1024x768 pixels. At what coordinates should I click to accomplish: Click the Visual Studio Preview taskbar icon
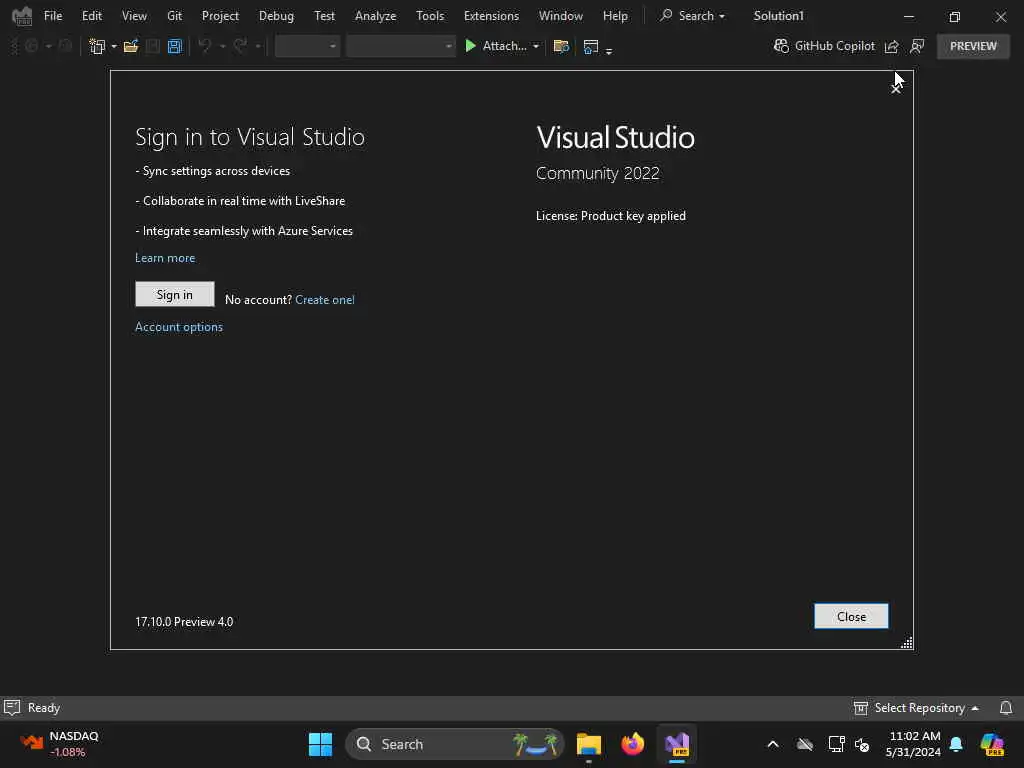(677, 744)
